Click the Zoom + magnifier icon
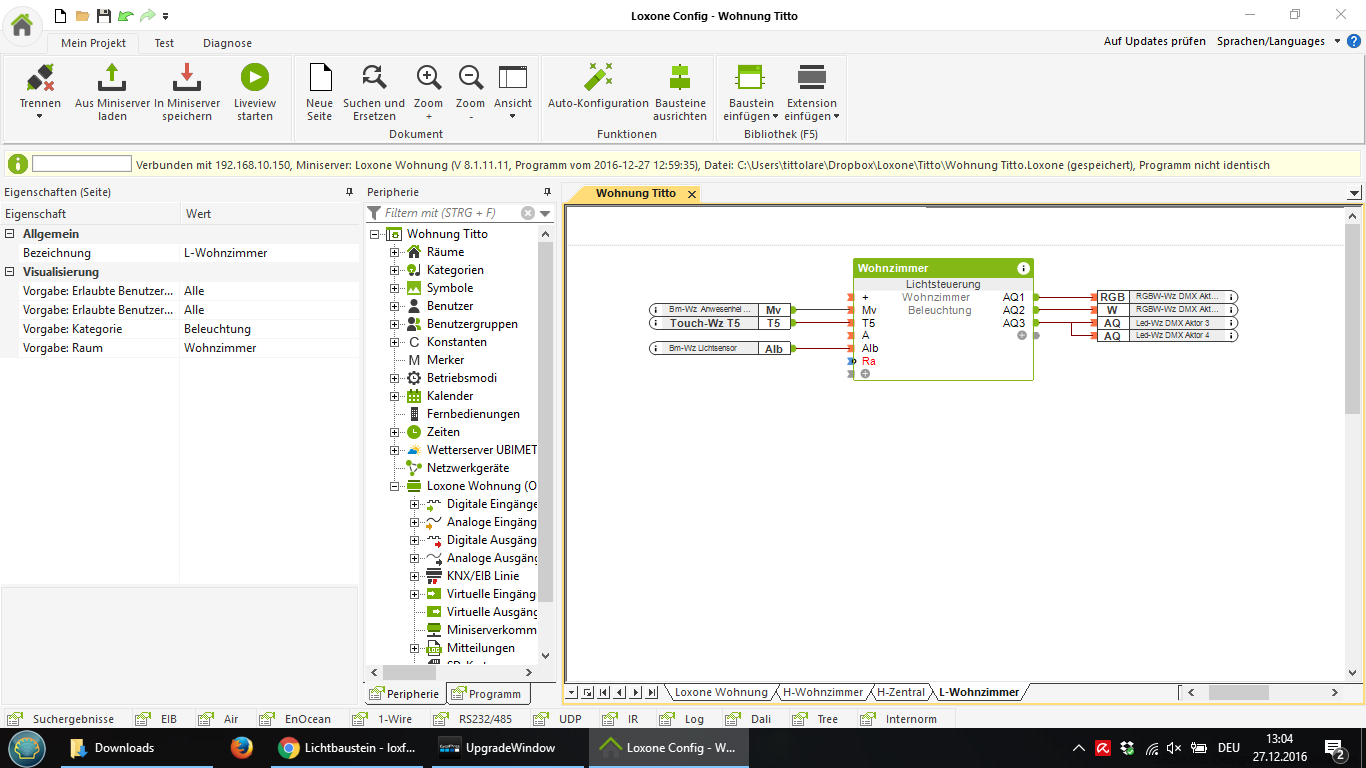1366x768 pixels. tap(428, 78)
